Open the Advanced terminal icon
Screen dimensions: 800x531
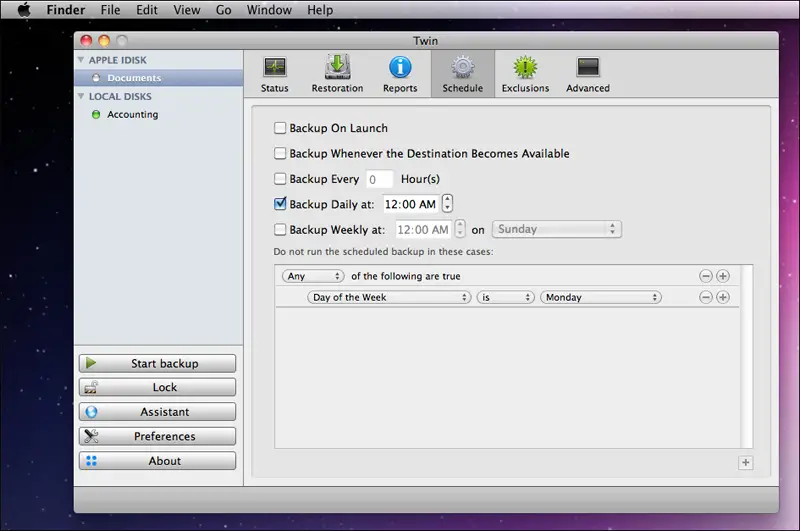pos(588,67)
